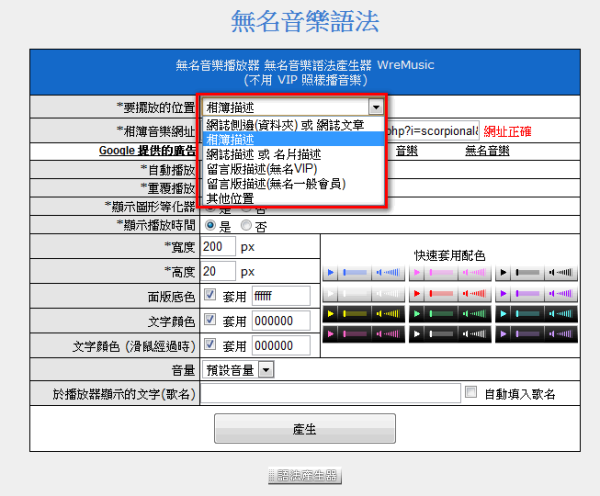Apply the black player skin on light background
This screenshot has height=496, width=600.
pos(536,273)
